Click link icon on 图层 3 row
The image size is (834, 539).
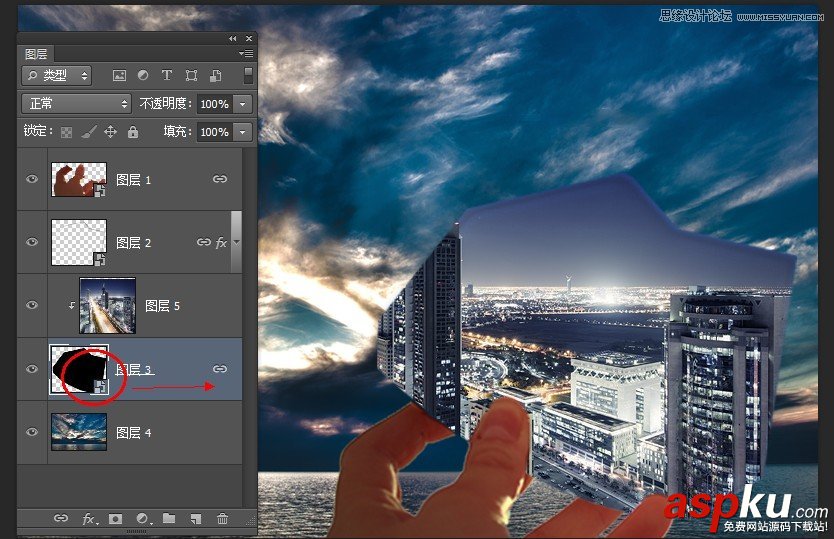(220, 369)
